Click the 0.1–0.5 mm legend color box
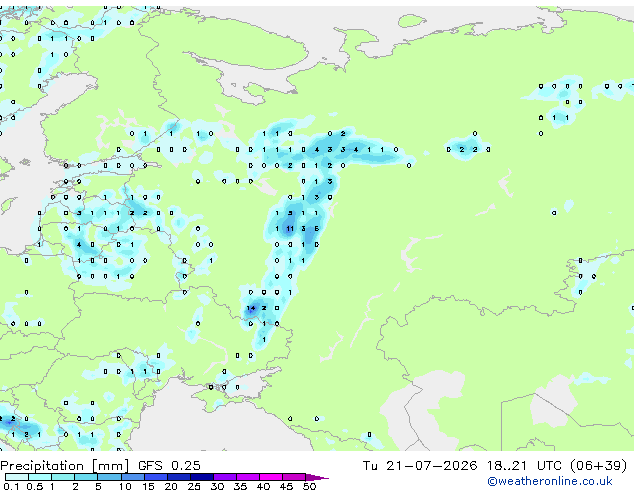Image resolution: width=634 pixels, height=490 pixels. [x=17, y=477]
